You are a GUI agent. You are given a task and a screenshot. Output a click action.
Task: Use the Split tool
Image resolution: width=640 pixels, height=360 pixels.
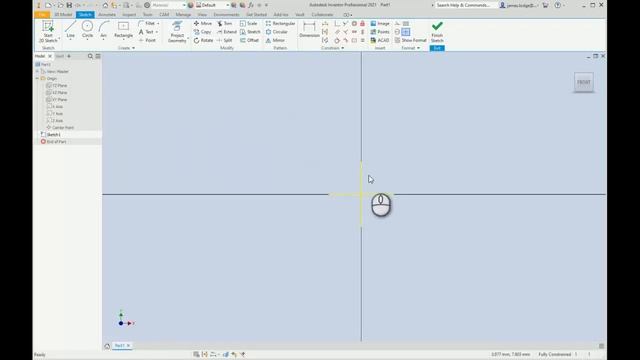[x=224, y=40]
